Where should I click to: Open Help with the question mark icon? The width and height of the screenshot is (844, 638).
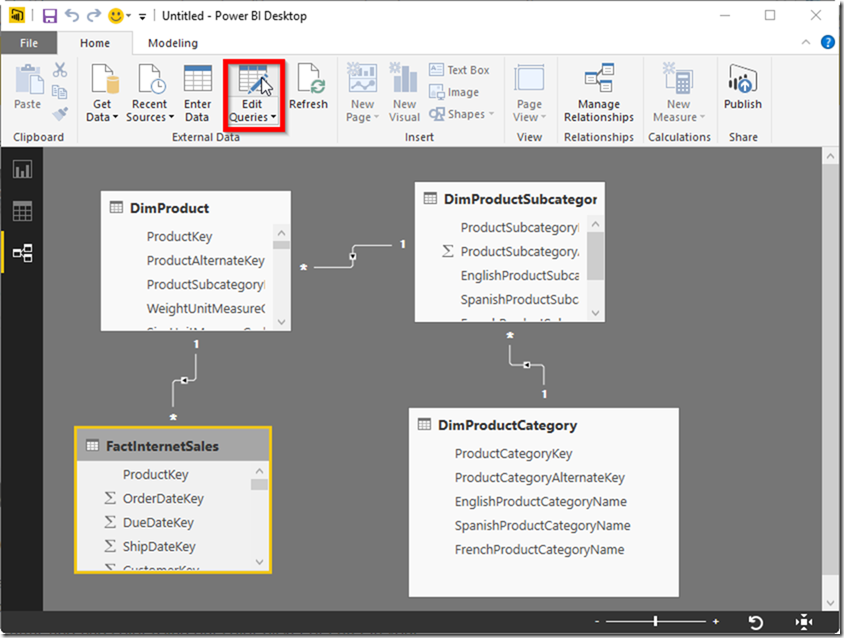[x=827, y=42]
